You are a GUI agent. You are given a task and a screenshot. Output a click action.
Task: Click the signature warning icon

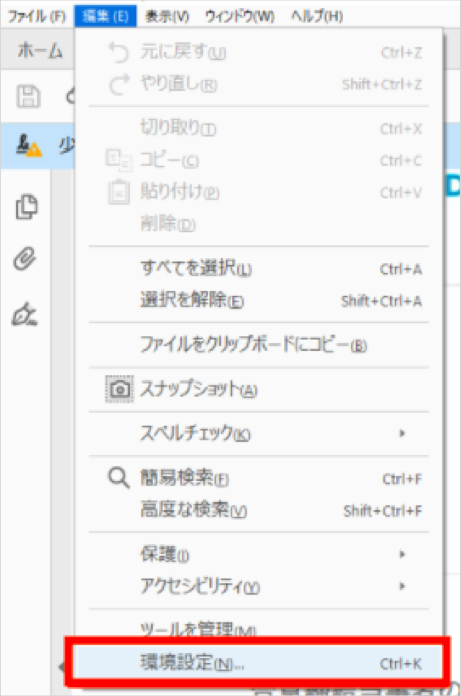pyautogui.click(x=29, y=146)
